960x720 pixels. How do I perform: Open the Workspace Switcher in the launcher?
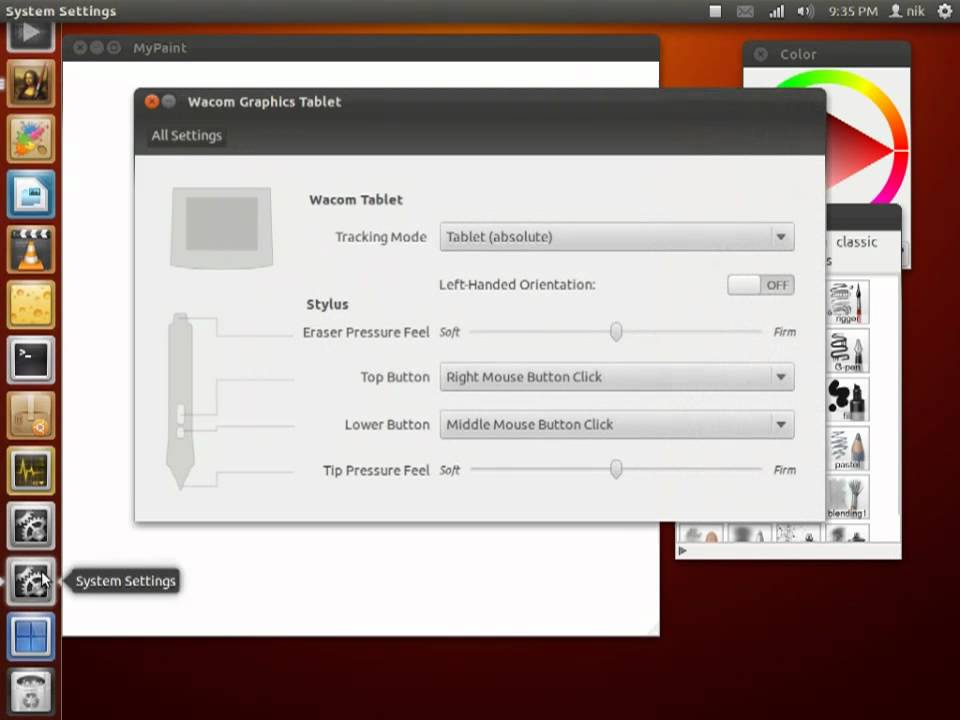click(31, 636)
